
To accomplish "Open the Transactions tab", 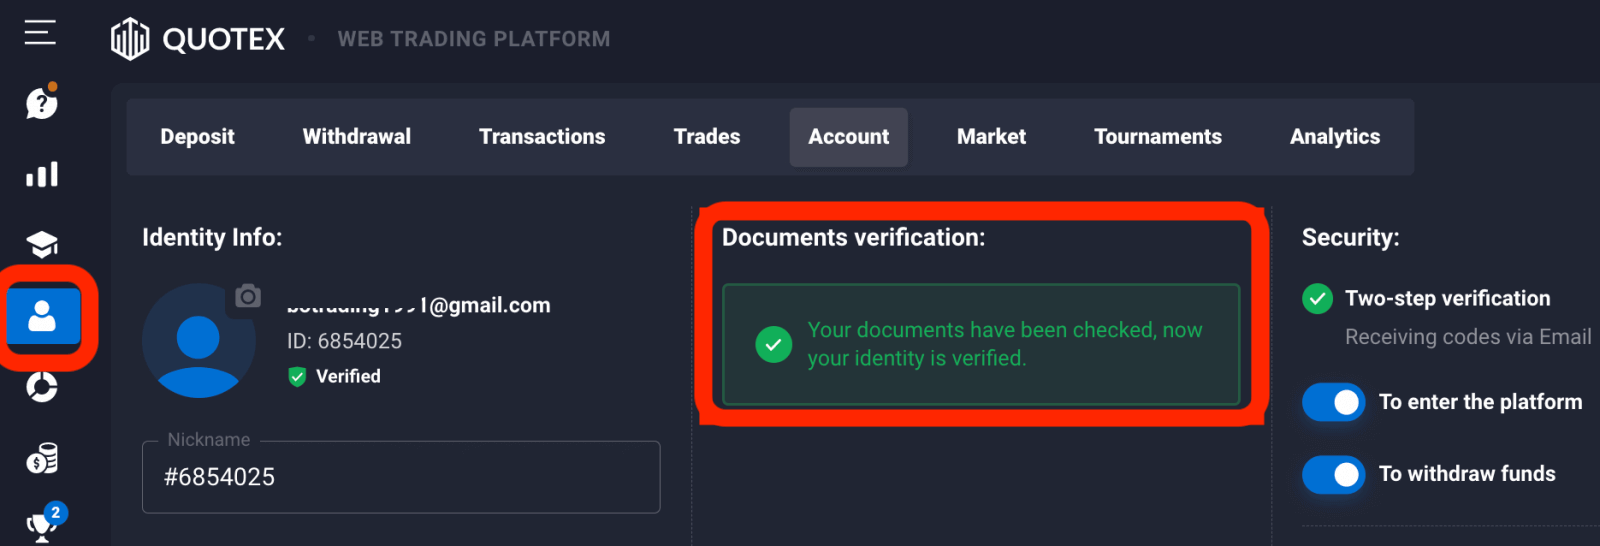I will 542,137.
